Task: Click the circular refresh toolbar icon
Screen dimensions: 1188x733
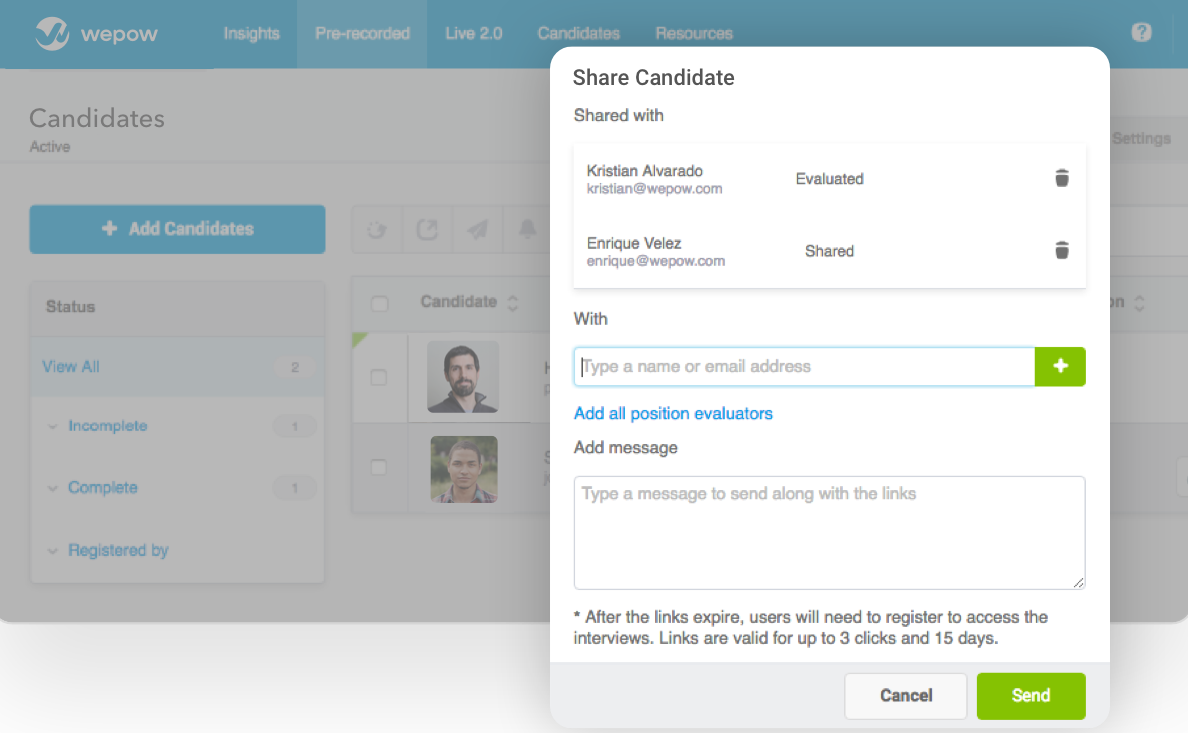Action: click(377, 229)
